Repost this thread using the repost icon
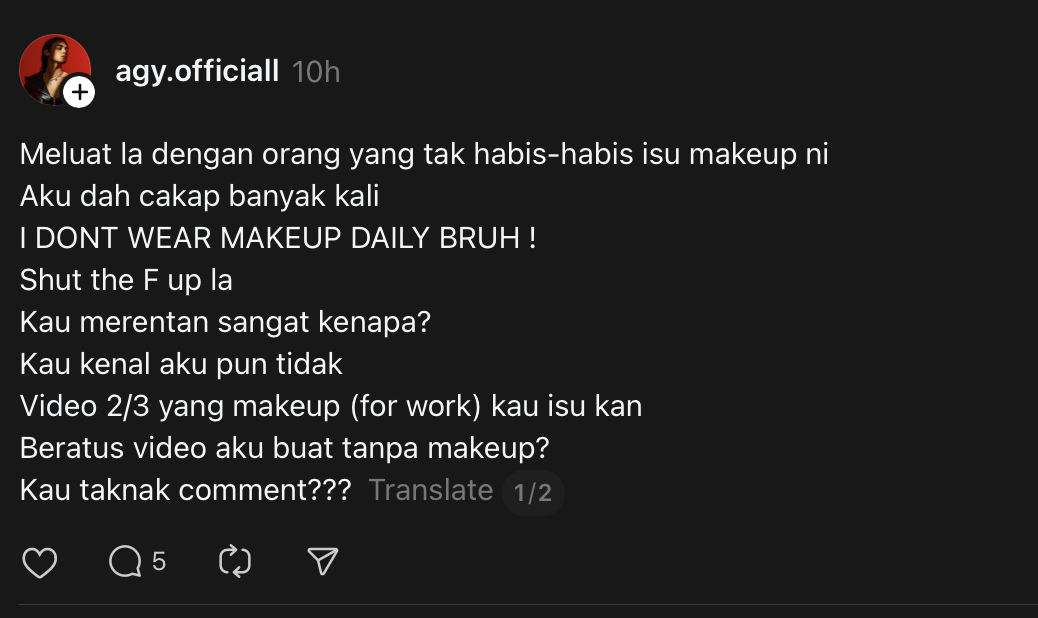Screen dimensions: 1038x618 pyautogui.click(x=234, y=562)
